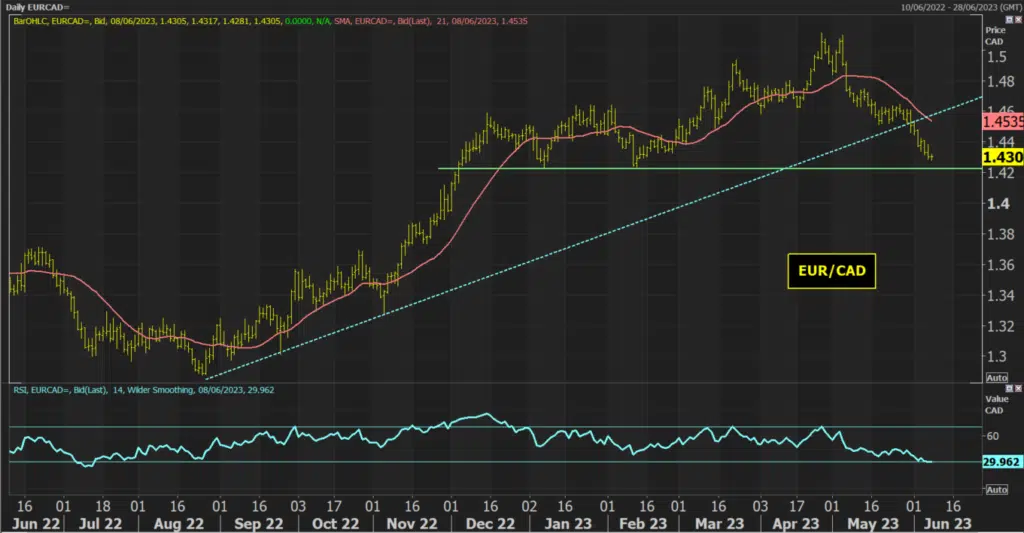Click the yellow 1.430 last price tag

click(1002, 157)
